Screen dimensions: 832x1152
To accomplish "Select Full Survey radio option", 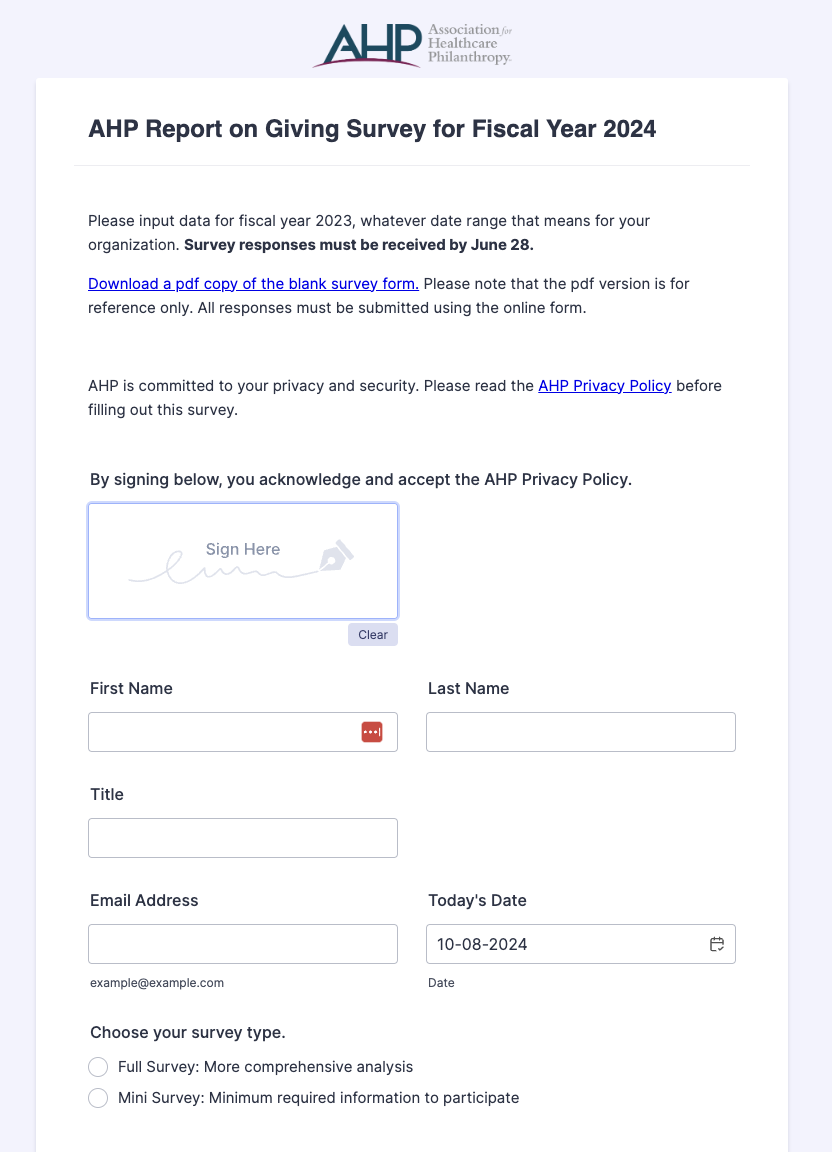I will tap(98, 1067).
